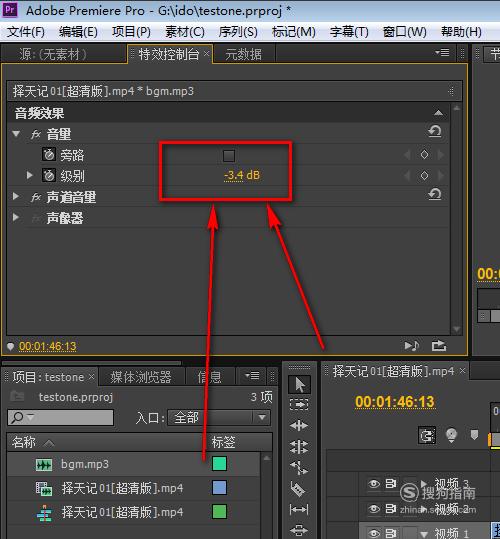Select the Rolling Edit tool
This screenshot has height=539, width=500.
tap(299, 447)
